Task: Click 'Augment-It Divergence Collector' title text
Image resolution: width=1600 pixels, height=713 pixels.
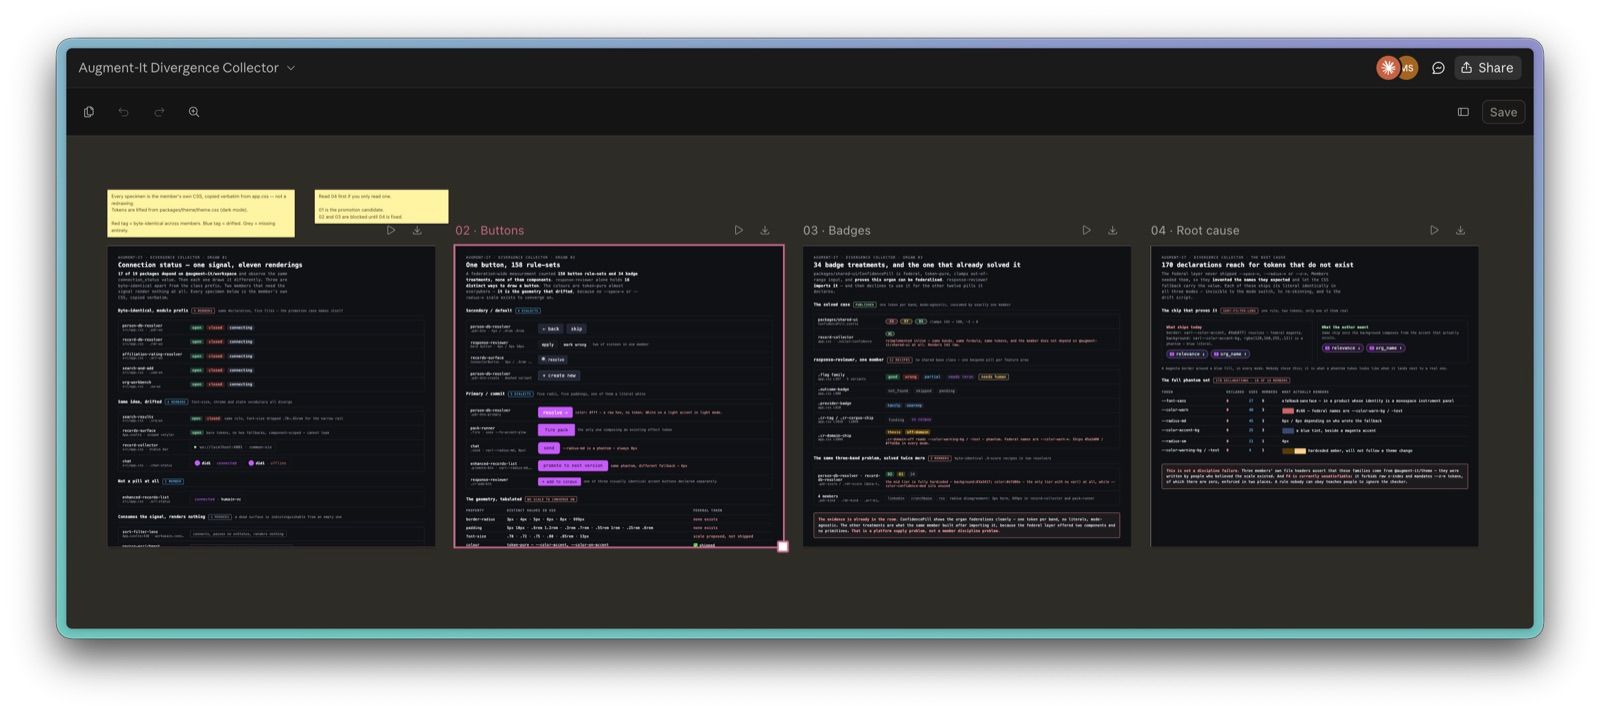Action: (x=178, y=68)
